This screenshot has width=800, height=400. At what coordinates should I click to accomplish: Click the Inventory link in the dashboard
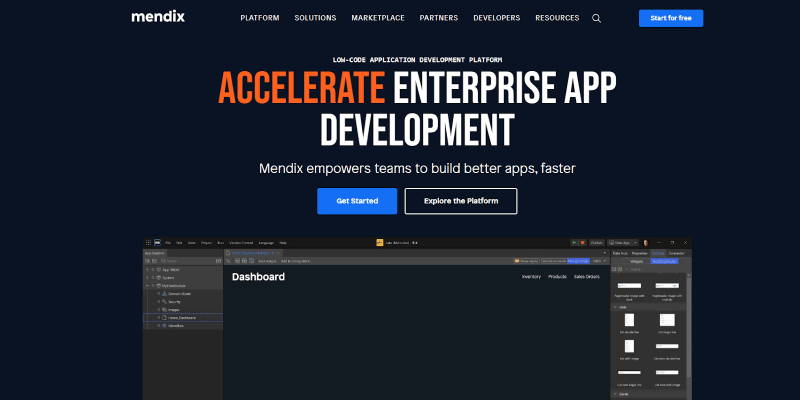pyautogui.click(x=531, y=277)
